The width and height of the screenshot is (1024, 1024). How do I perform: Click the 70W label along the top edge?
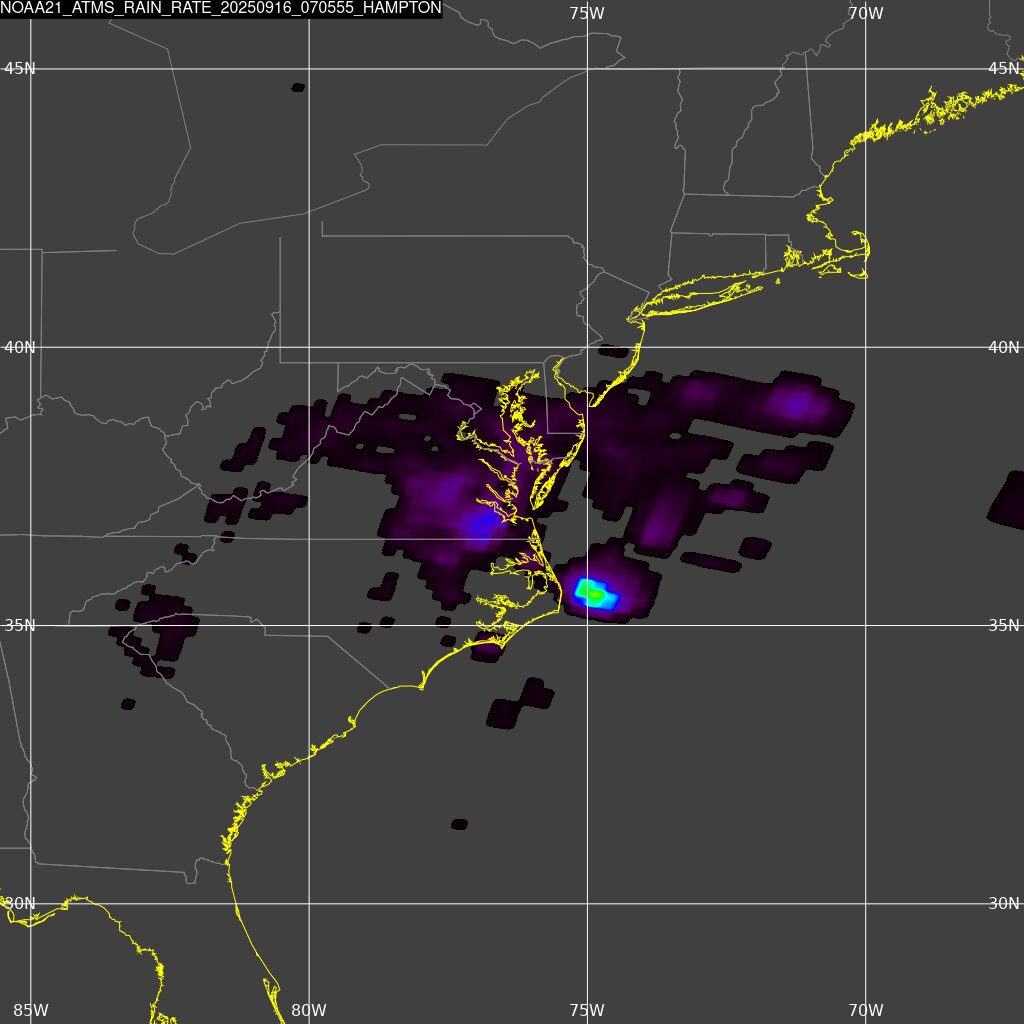tap(865, 13)
